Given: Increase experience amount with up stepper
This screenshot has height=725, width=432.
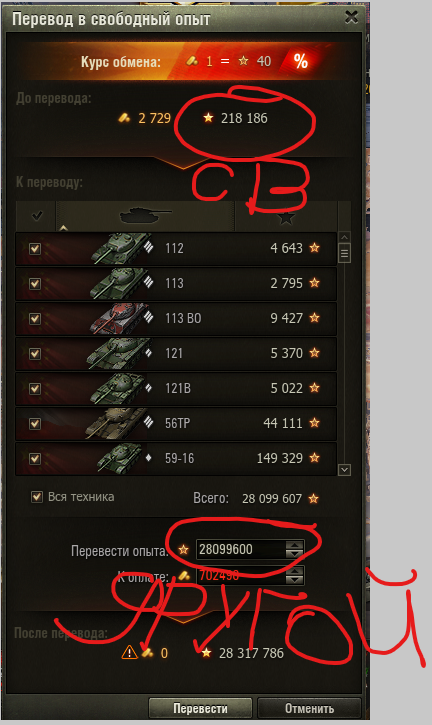Looking at the screenshot, I should tap(294, 545).
